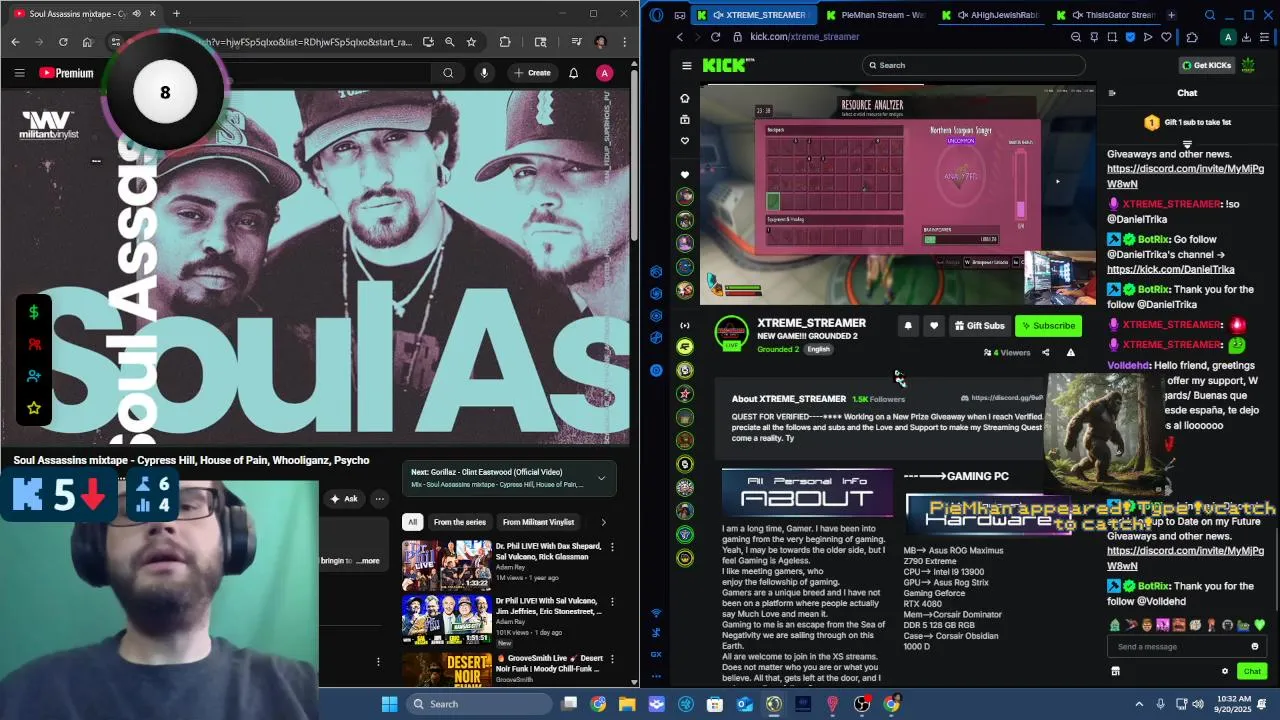Click the yellow star overlay icon

pos(33,408)
